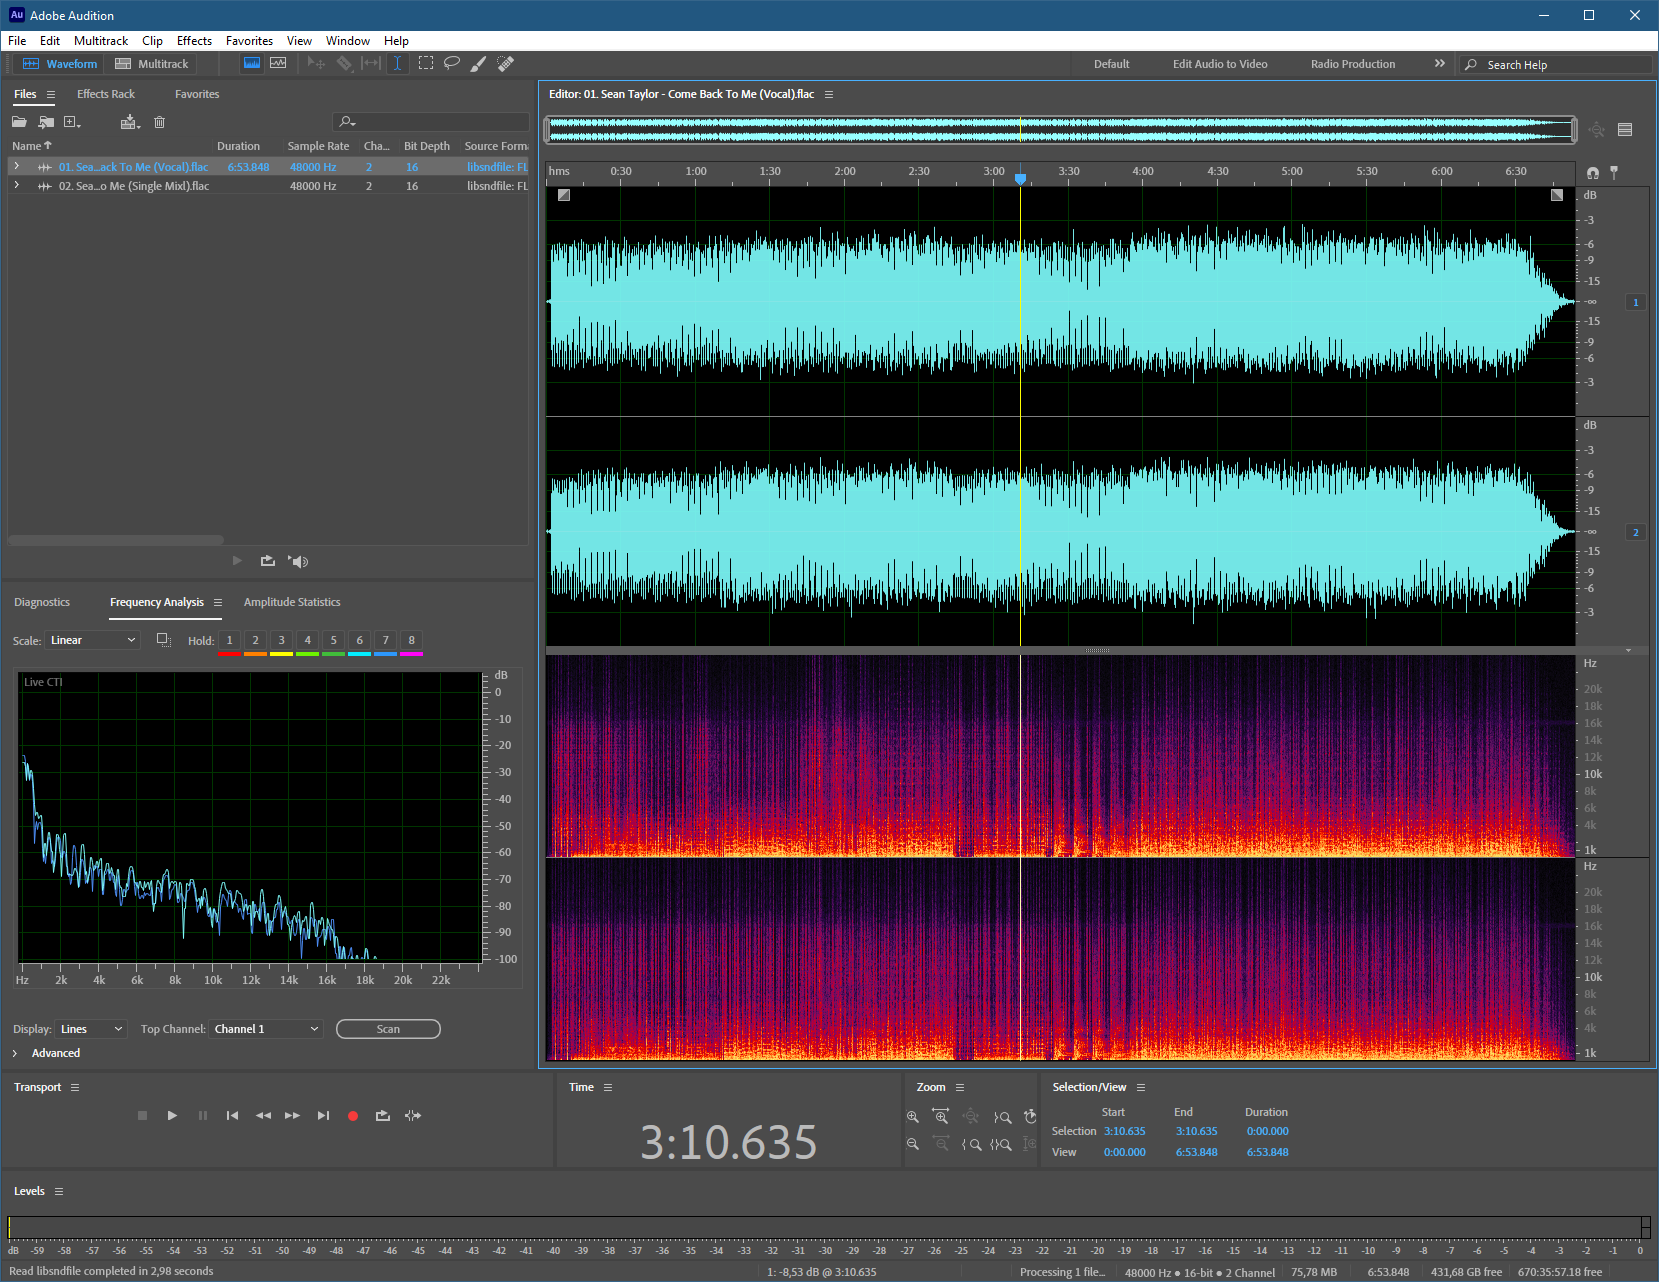Click the cyan swatch under Hold 6
The height and width of the screenshot is (1282, 1659).
tap(359, 654)
